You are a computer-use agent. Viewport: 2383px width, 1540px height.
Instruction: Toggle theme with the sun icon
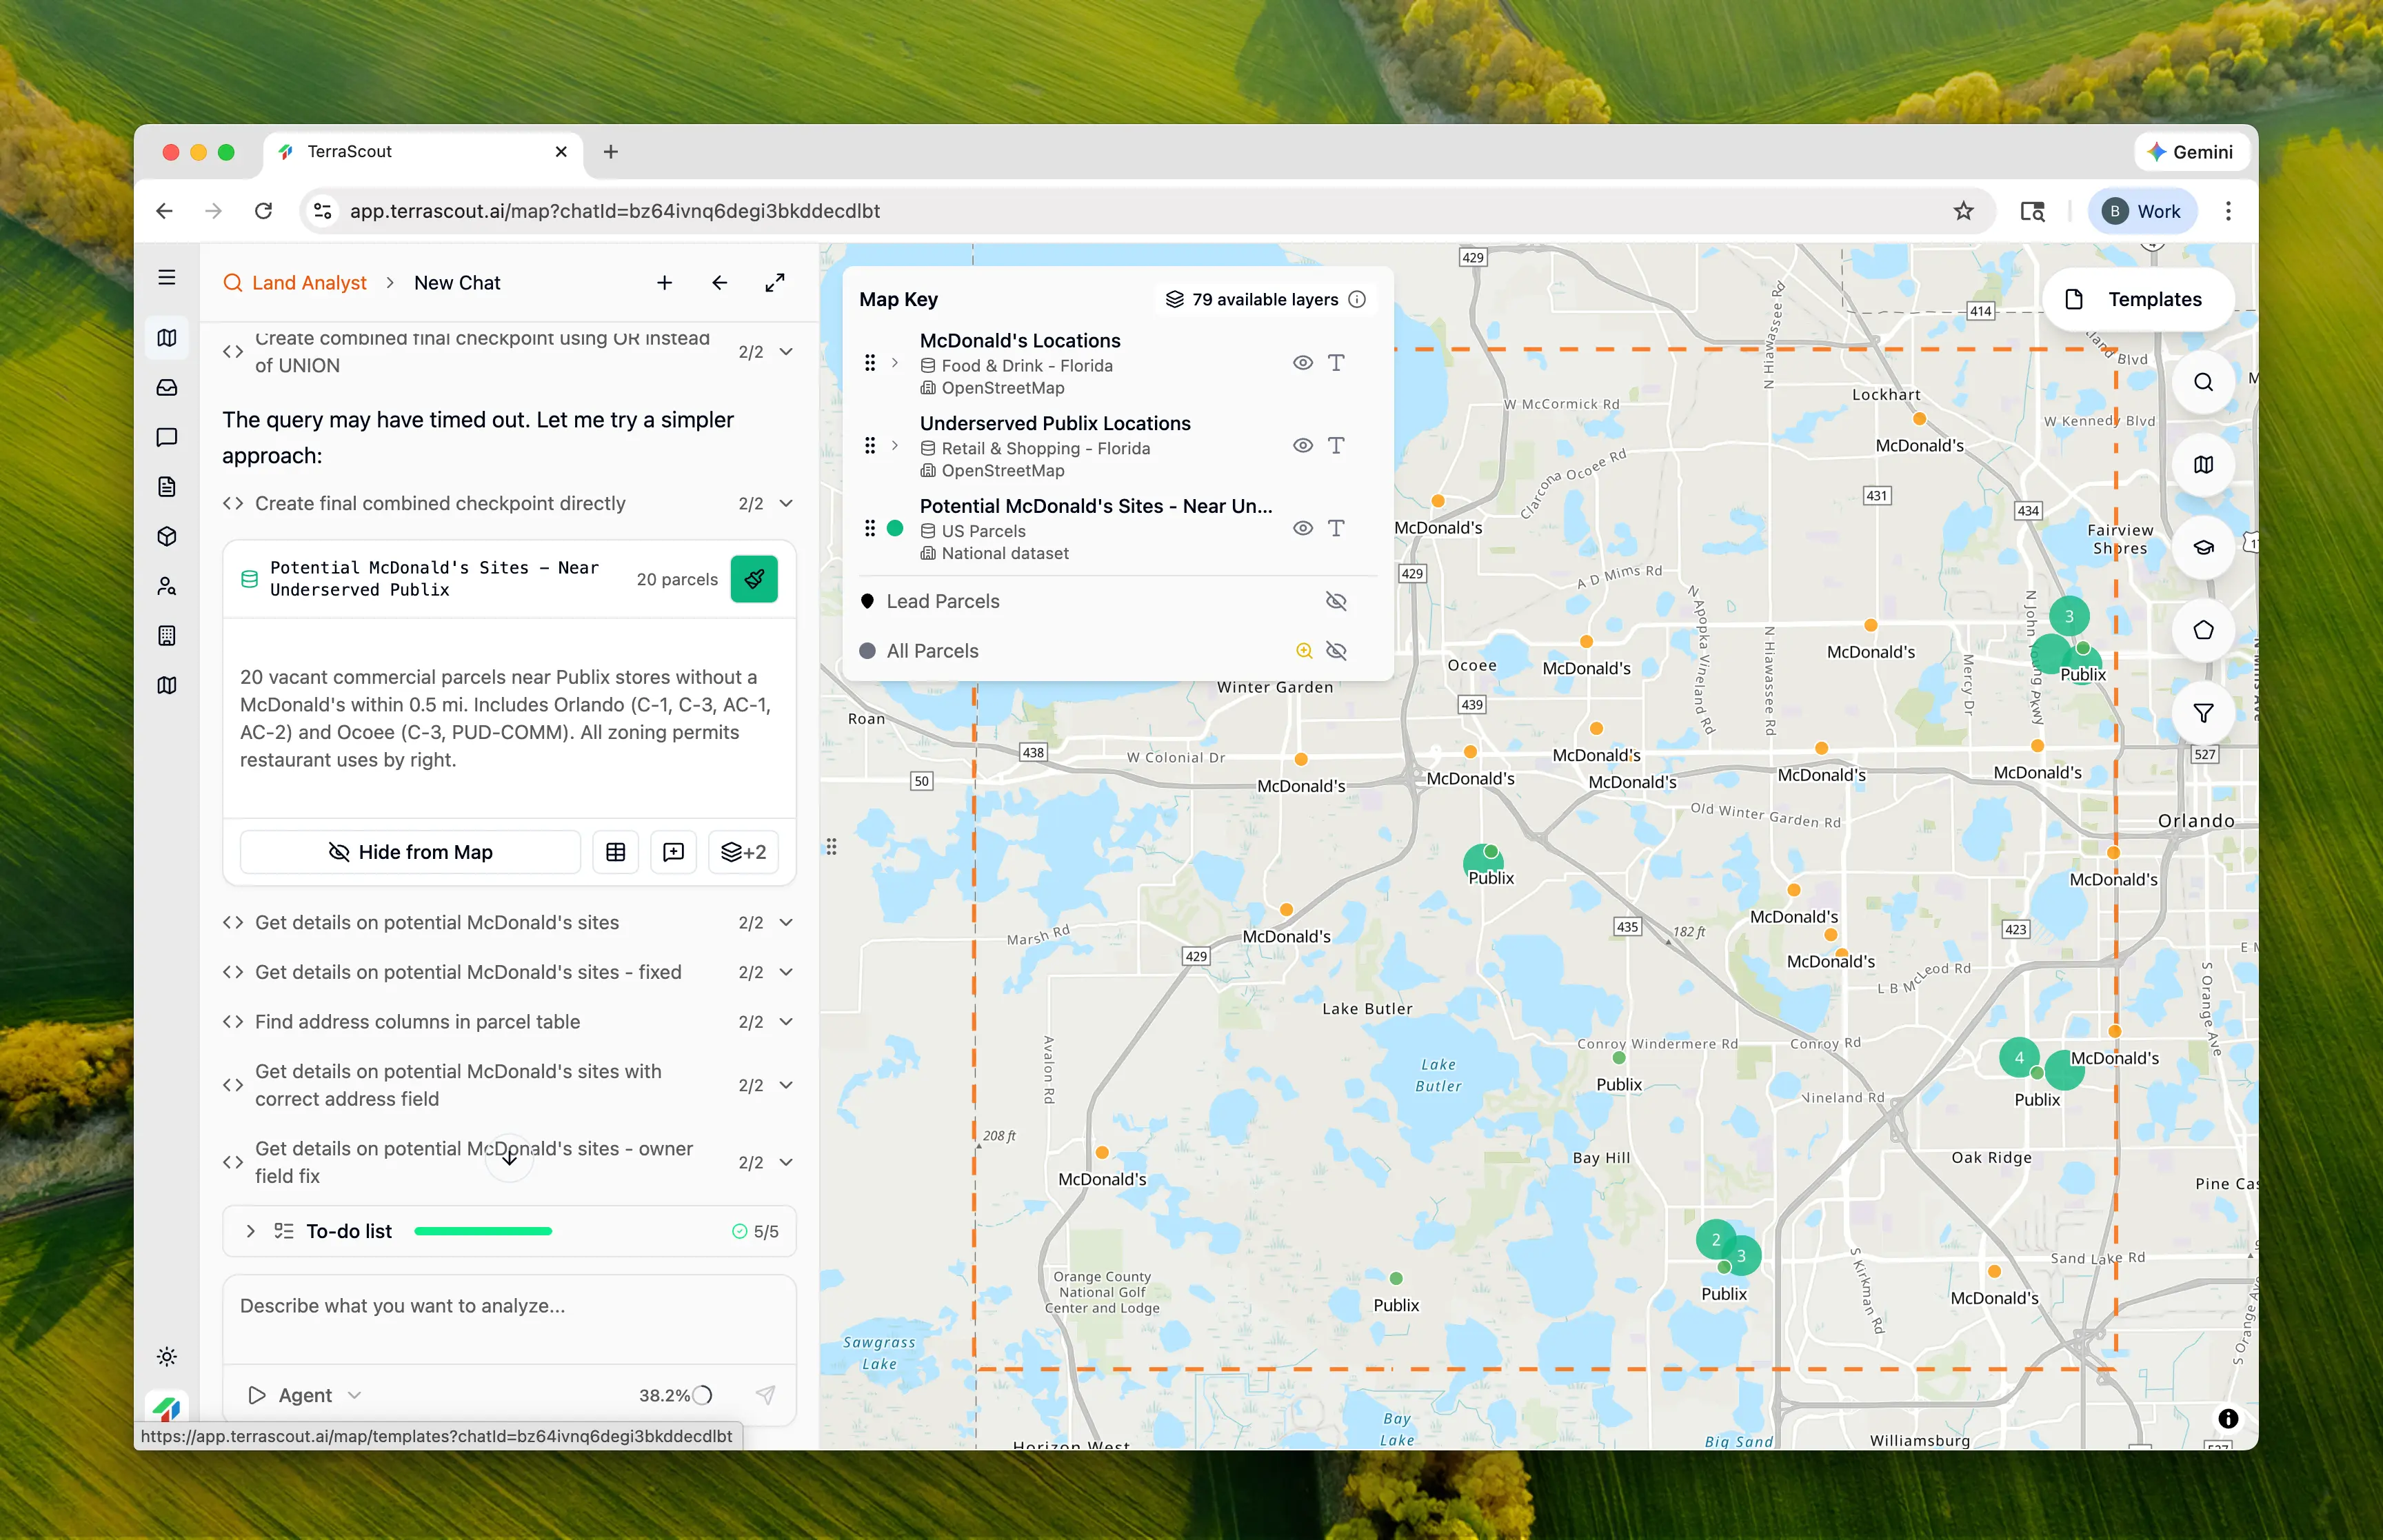click(x=167, y=1356)
